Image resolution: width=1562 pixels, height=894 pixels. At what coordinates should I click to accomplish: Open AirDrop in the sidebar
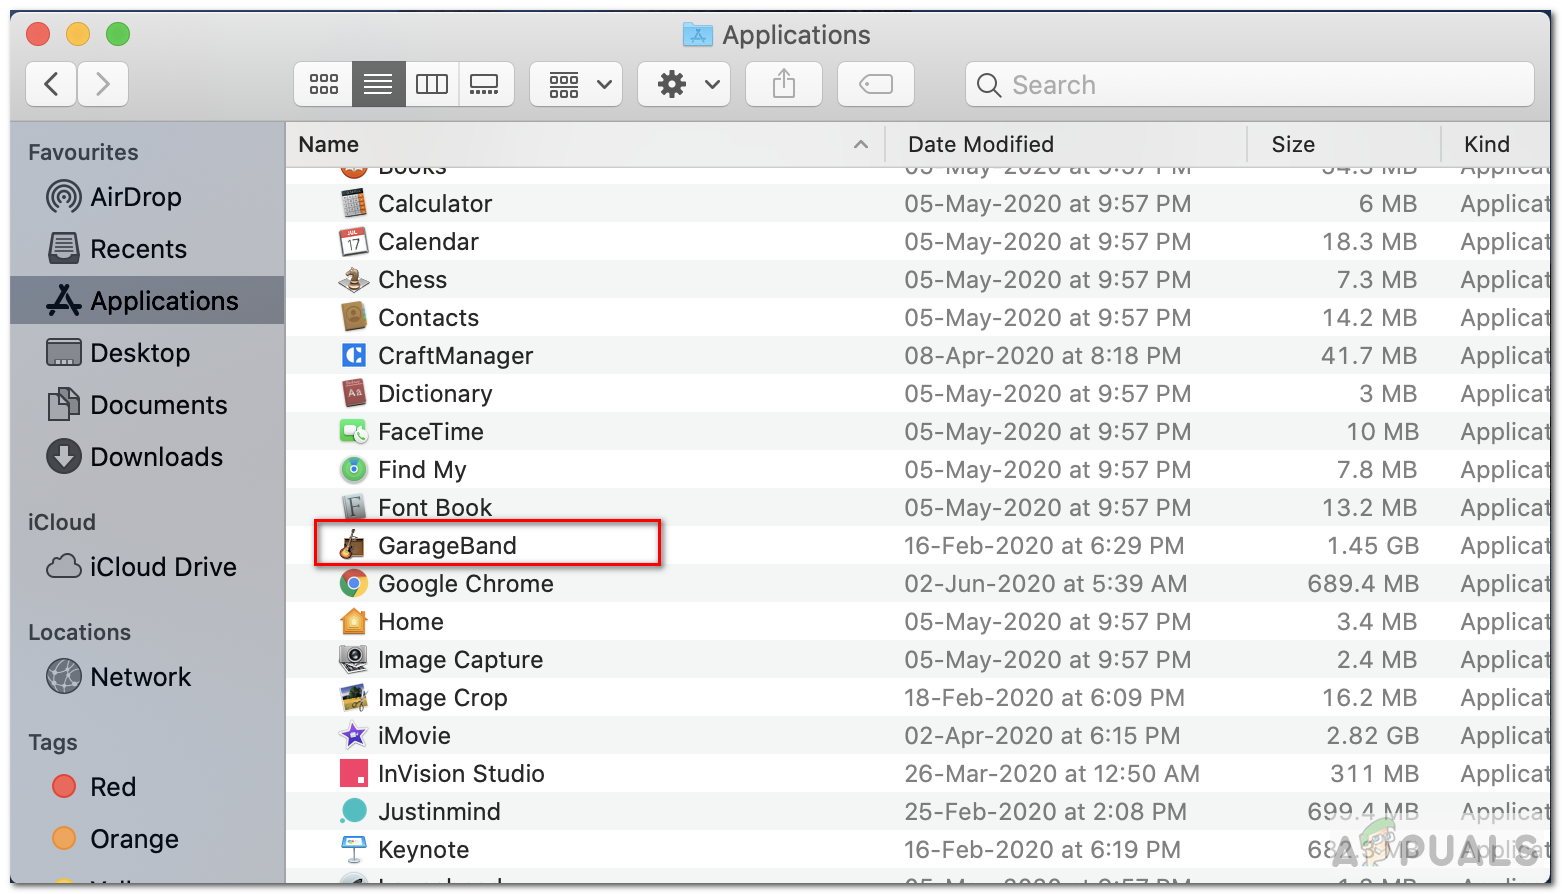(147, 197)
